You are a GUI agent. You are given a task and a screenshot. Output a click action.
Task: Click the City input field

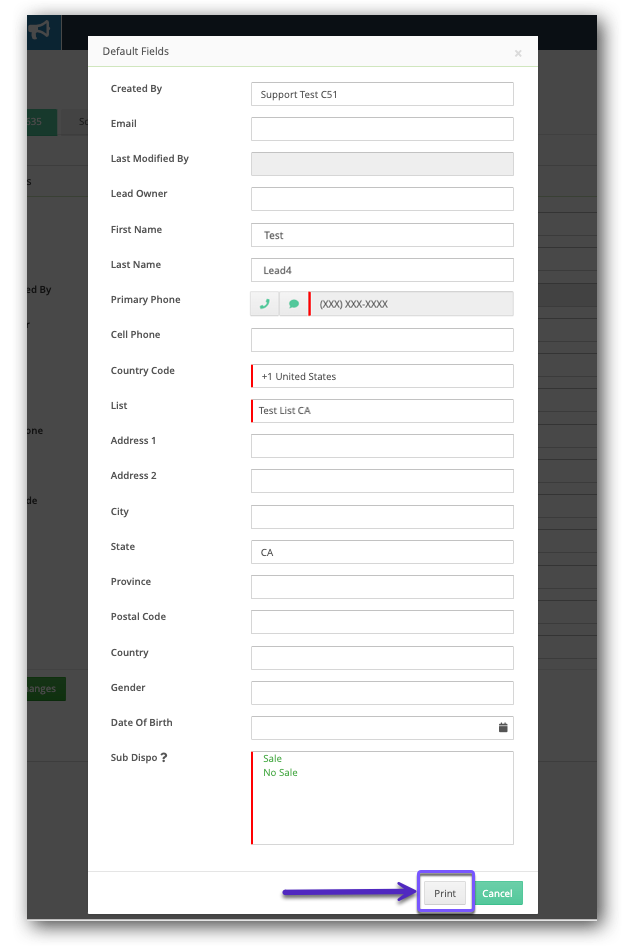coord(382,517)
